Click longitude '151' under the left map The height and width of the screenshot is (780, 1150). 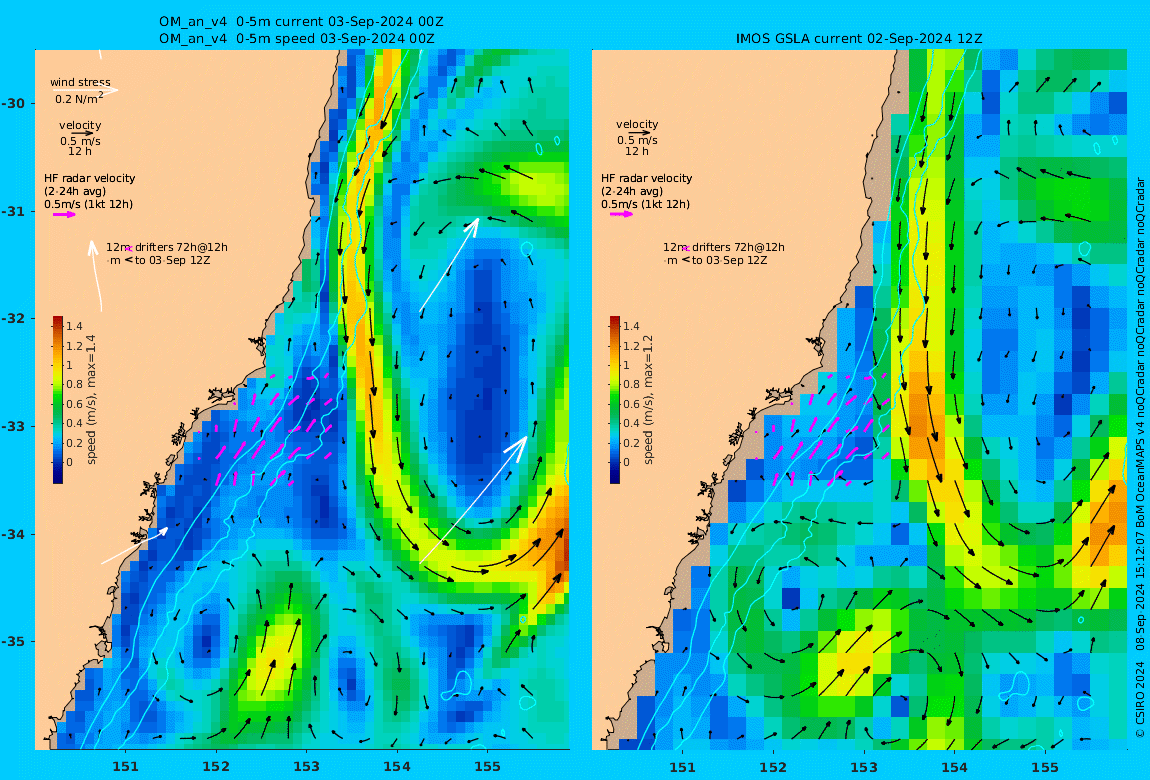(125, 767)
